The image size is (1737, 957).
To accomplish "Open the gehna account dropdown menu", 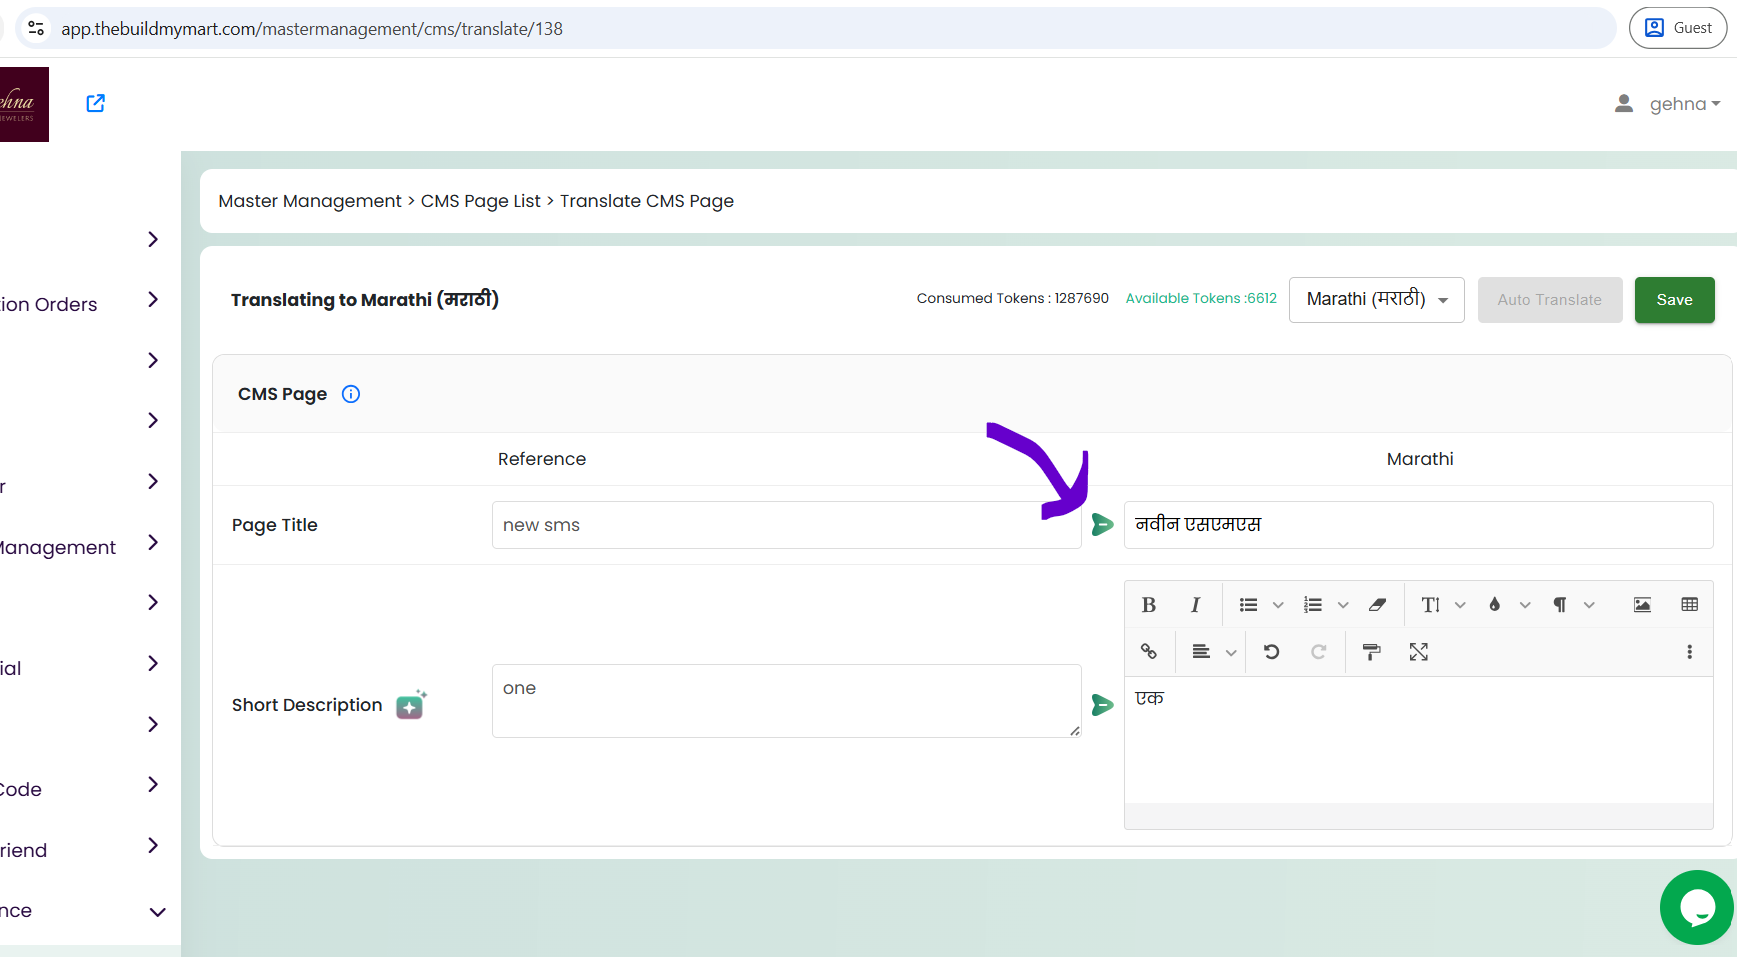I will click(x=1685, y=104).
